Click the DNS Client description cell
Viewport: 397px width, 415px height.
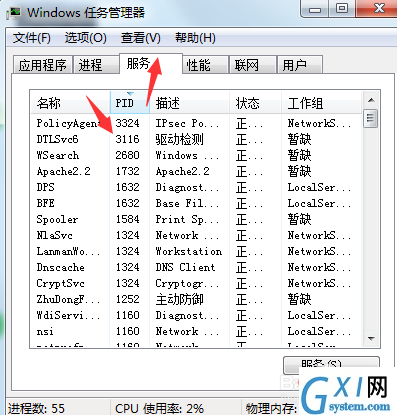tap(185, 267)
